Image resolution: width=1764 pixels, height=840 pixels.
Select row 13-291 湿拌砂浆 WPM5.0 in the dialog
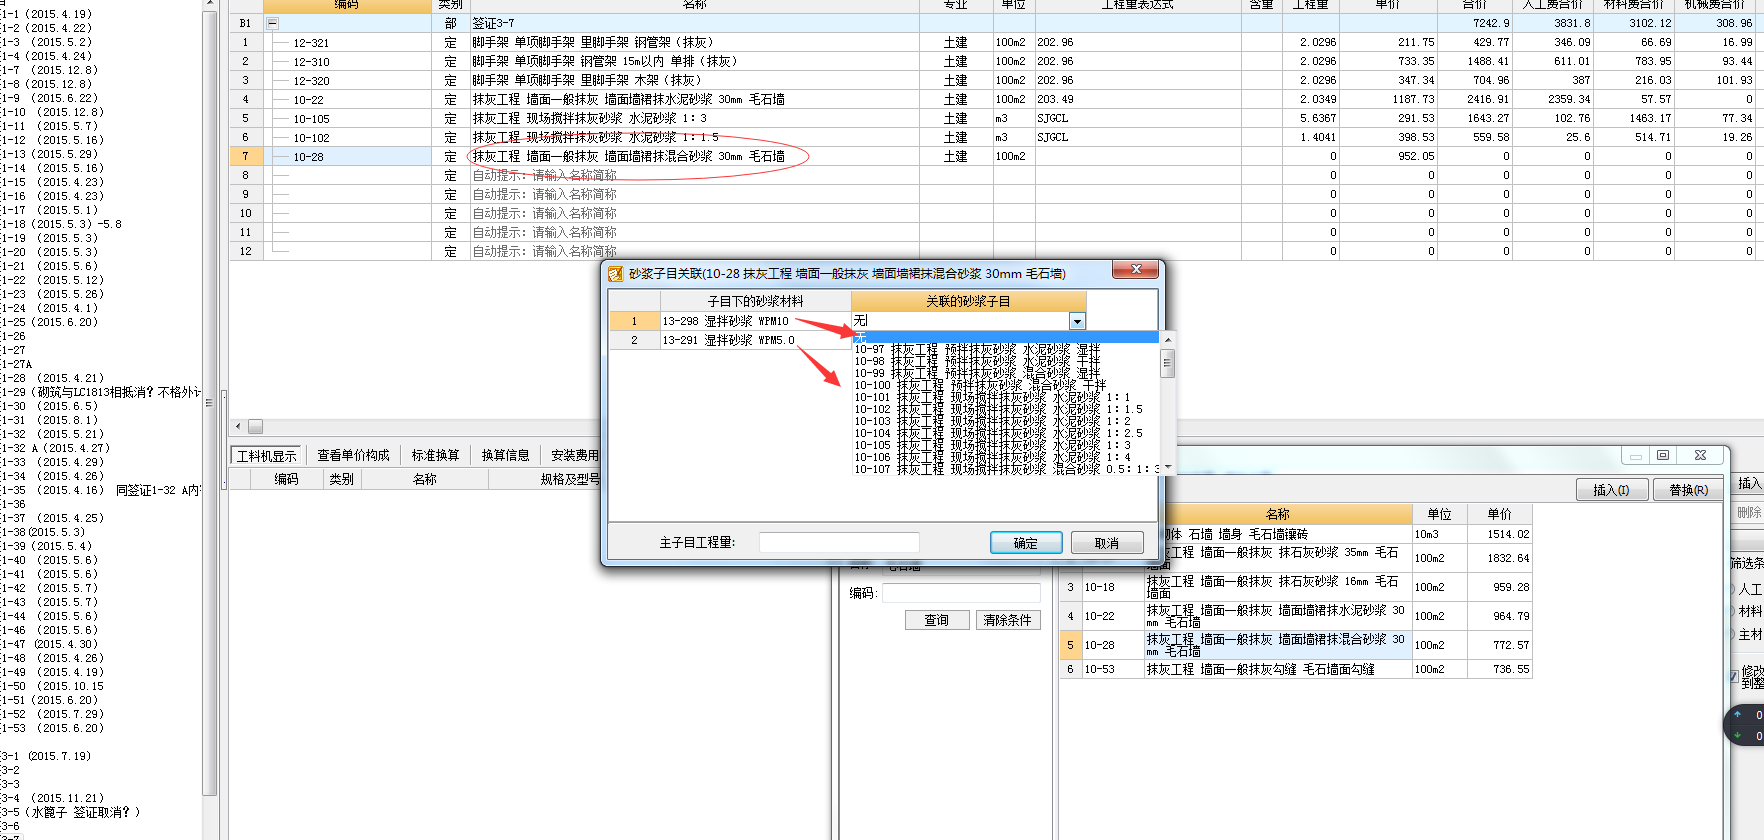point(730,340)
